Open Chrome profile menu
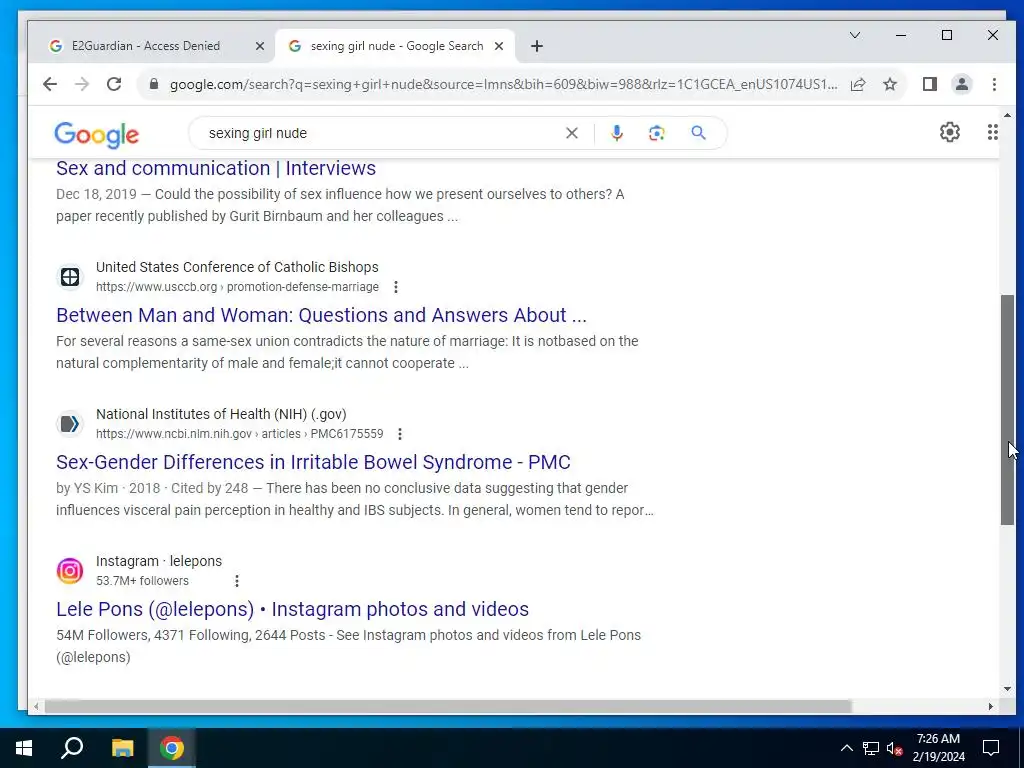The image size is (1024, 768). (x=962, y=84)
